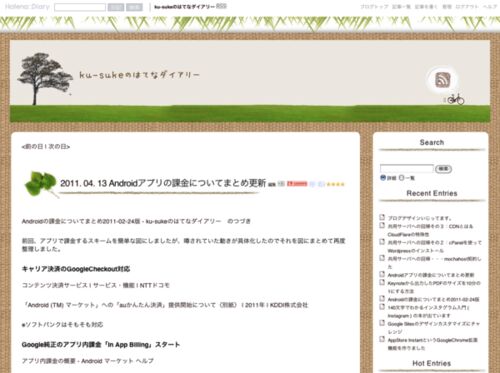Open sidebar entry ブログデザインいじってます

[x=419, y=218]
